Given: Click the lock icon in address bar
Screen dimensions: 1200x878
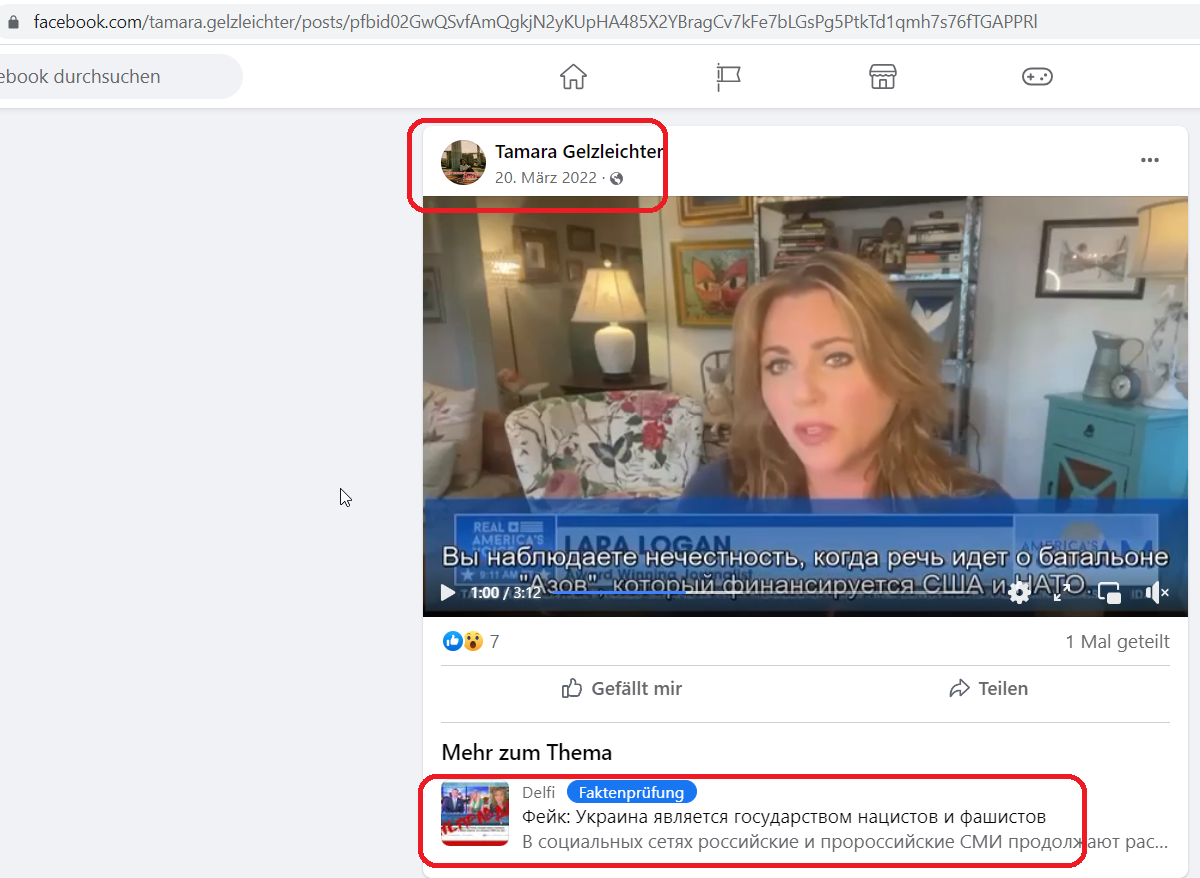Looking at the screenshot, I should (13, 22).
